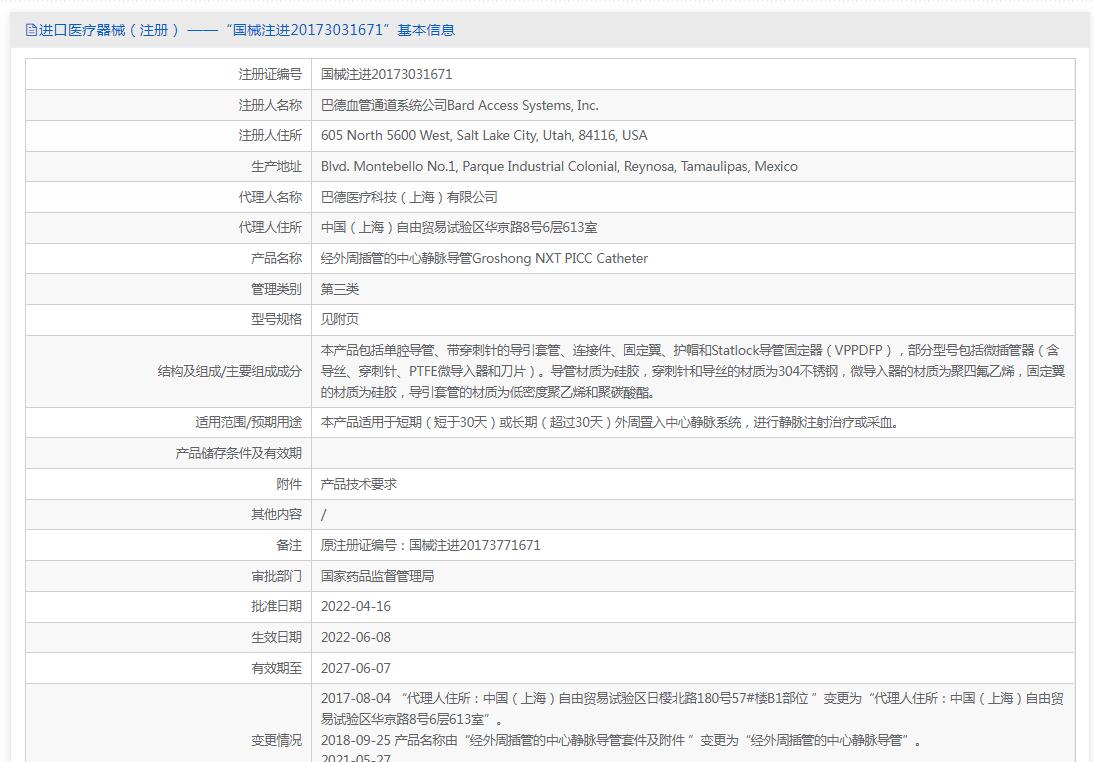Select the 注册证编号 label cell
This screenshot has height=762, width=1094.
tap(168, 74)
